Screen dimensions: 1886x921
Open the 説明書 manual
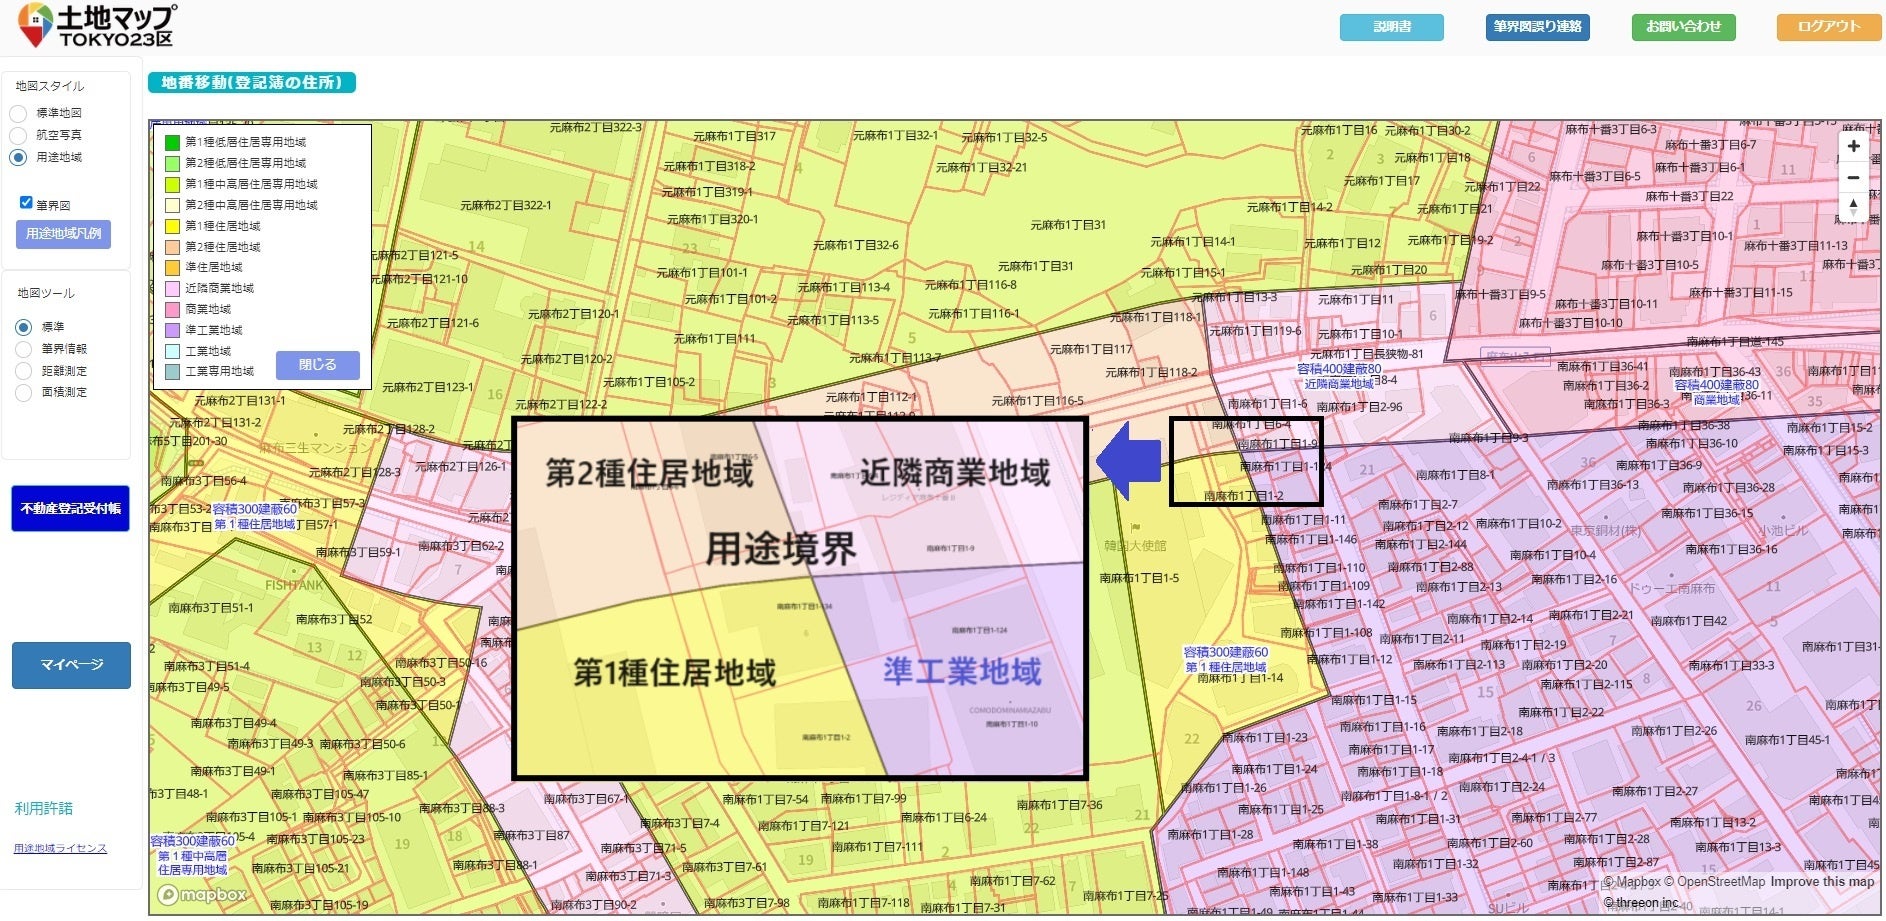pyautogui.click(x=1391, y=27)
